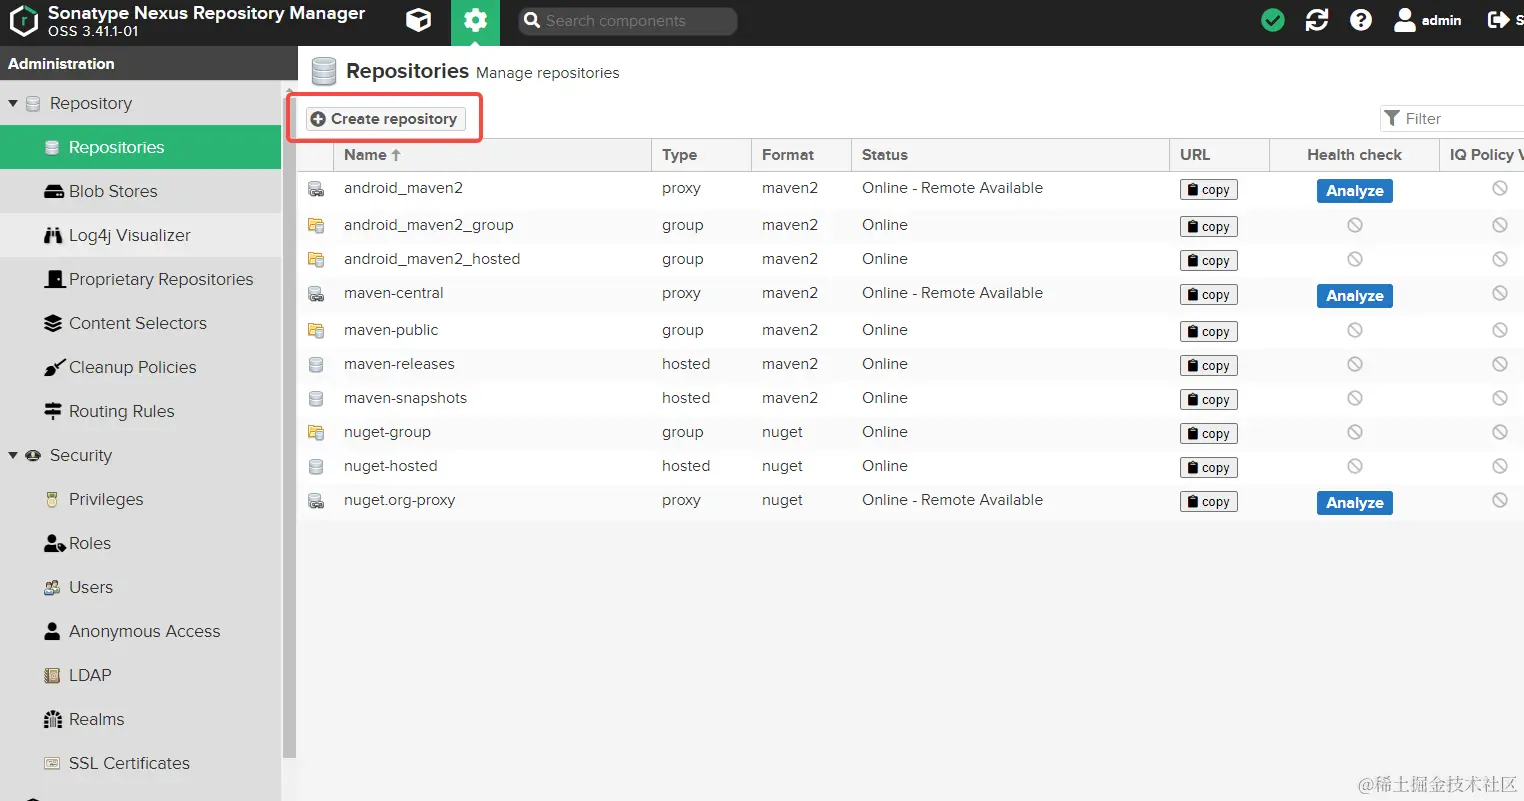Open Blob Stores in sidebar
The width and height of the screenshot is (1524, 801).
[140, 191]
